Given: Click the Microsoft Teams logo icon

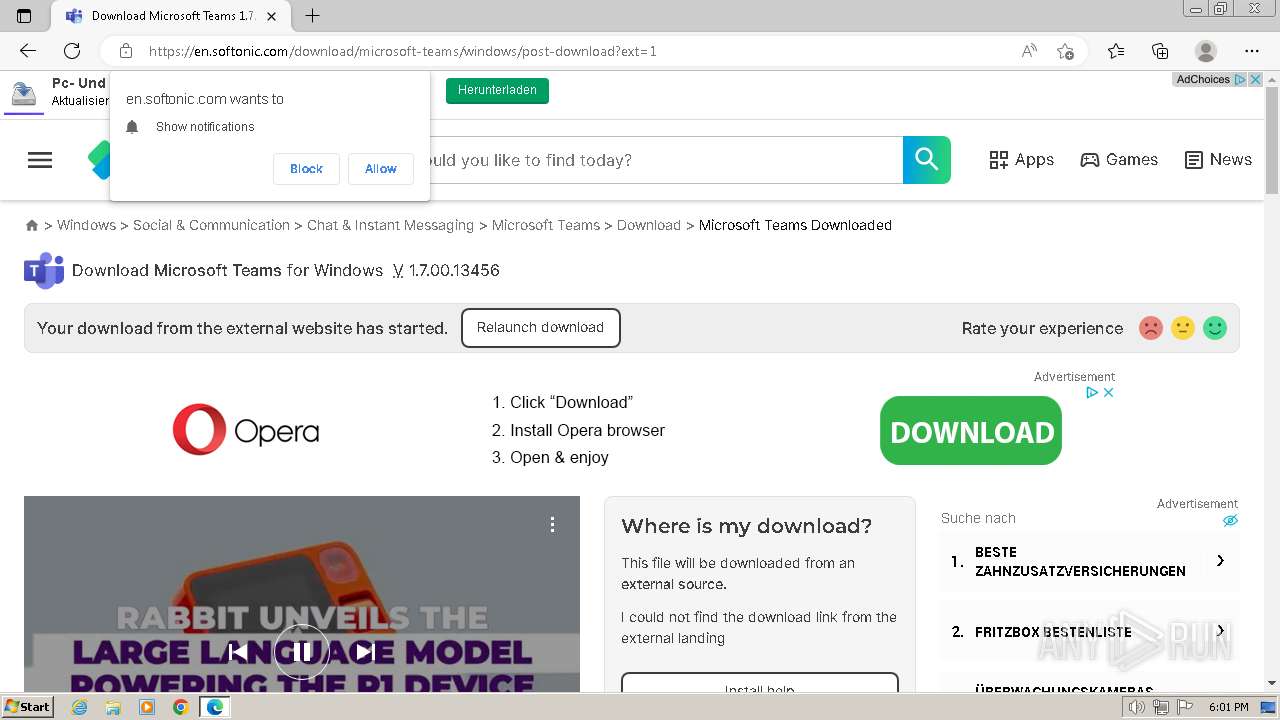Looking at the screenshot, I should [44, 270].
